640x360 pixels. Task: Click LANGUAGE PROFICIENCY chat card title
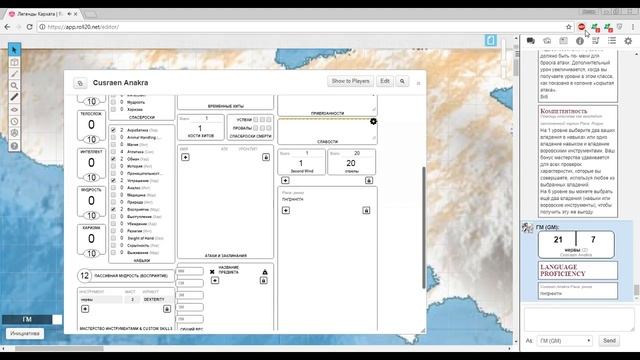coord(563,270)
